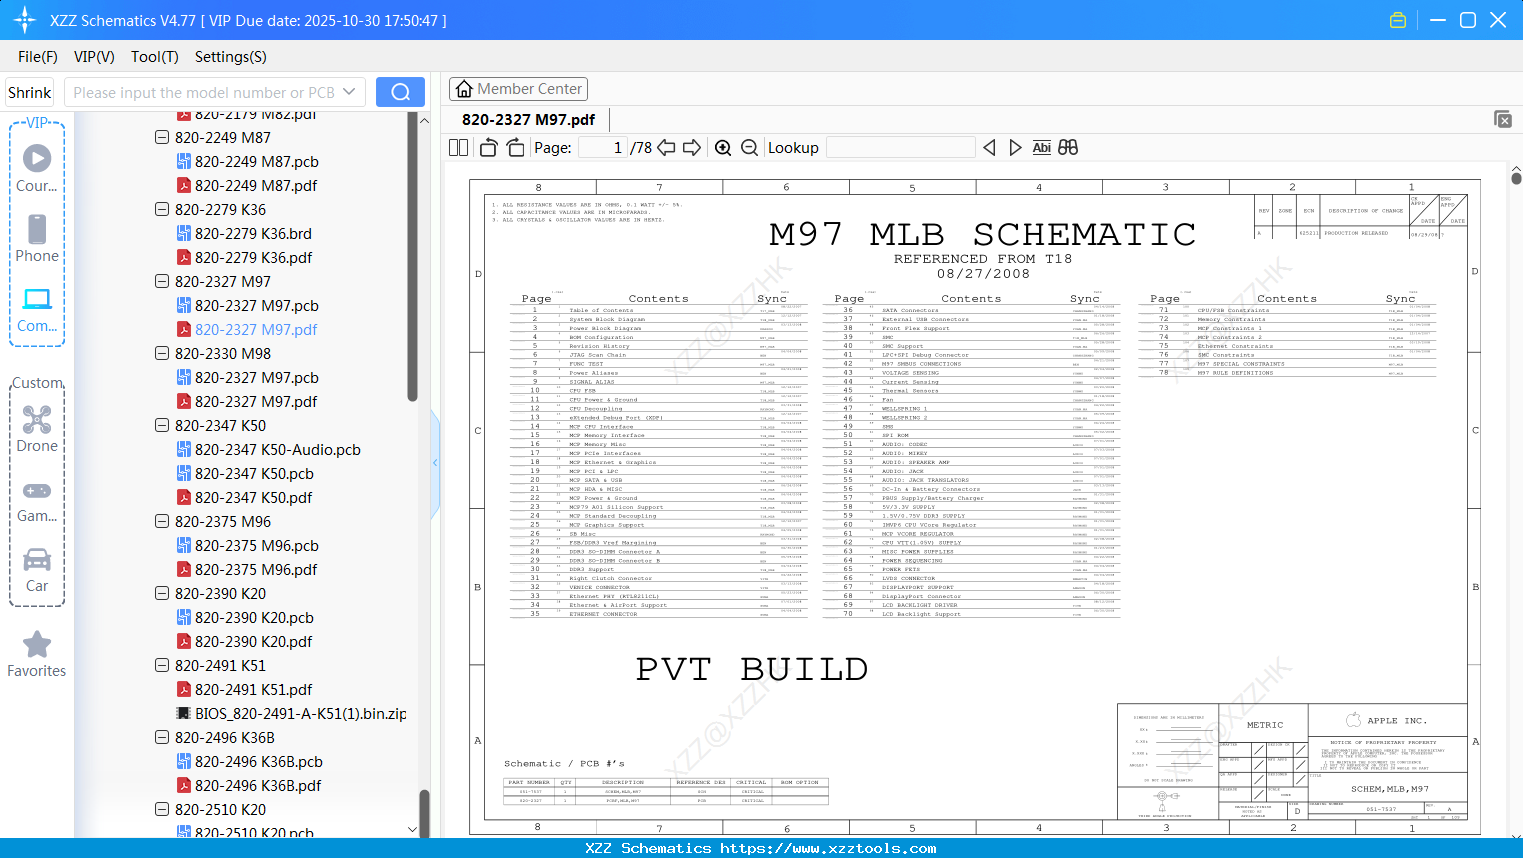This screenshot has width=1523, height=858.
Task: Click the page number field
Action: [x=602, y=148]
